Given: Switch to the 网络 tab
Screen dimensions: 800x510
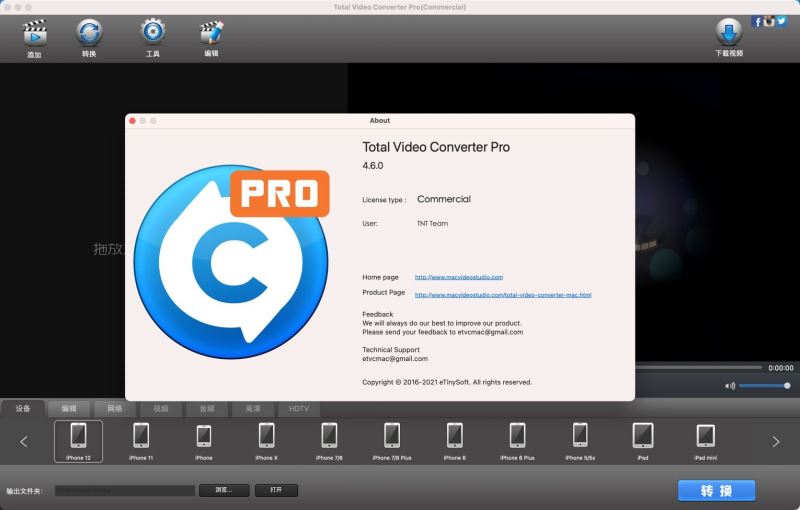Looking at the screenshot, I should 115,409.
